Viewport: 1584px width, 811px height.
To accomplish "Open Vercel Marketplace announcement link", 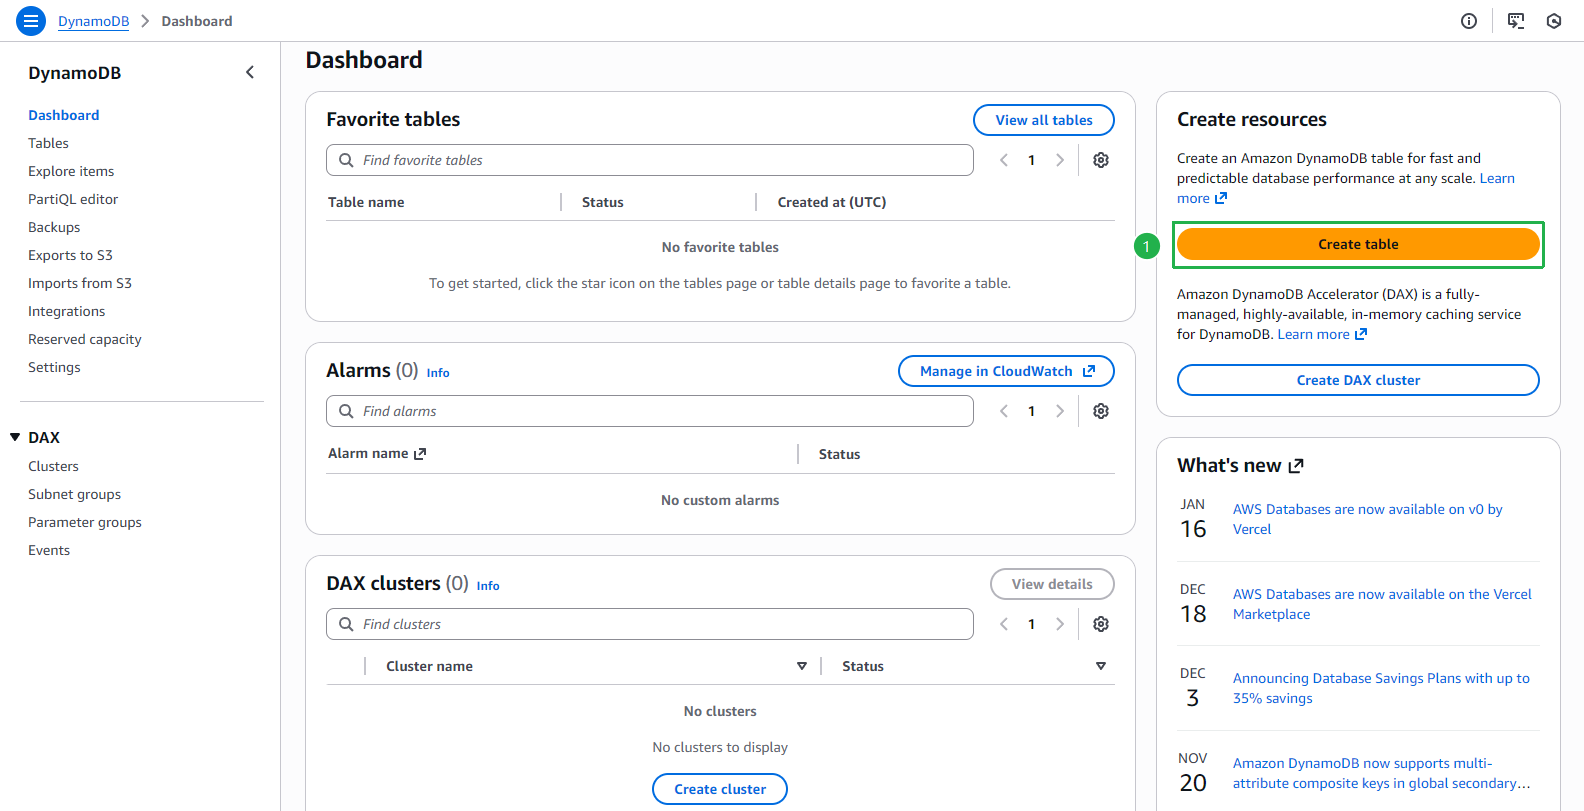I will point(1382,604).
